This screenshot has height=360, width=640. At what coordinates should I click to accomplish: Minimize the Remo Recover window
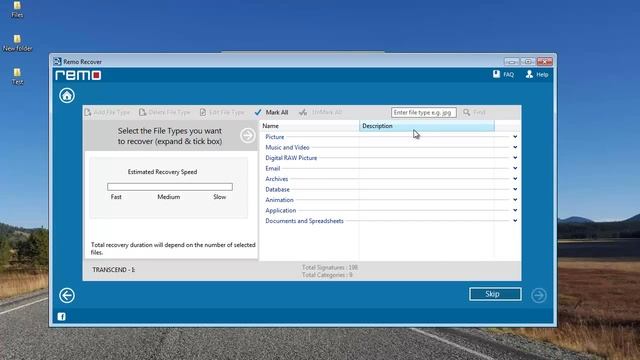(x=511, y=62)
